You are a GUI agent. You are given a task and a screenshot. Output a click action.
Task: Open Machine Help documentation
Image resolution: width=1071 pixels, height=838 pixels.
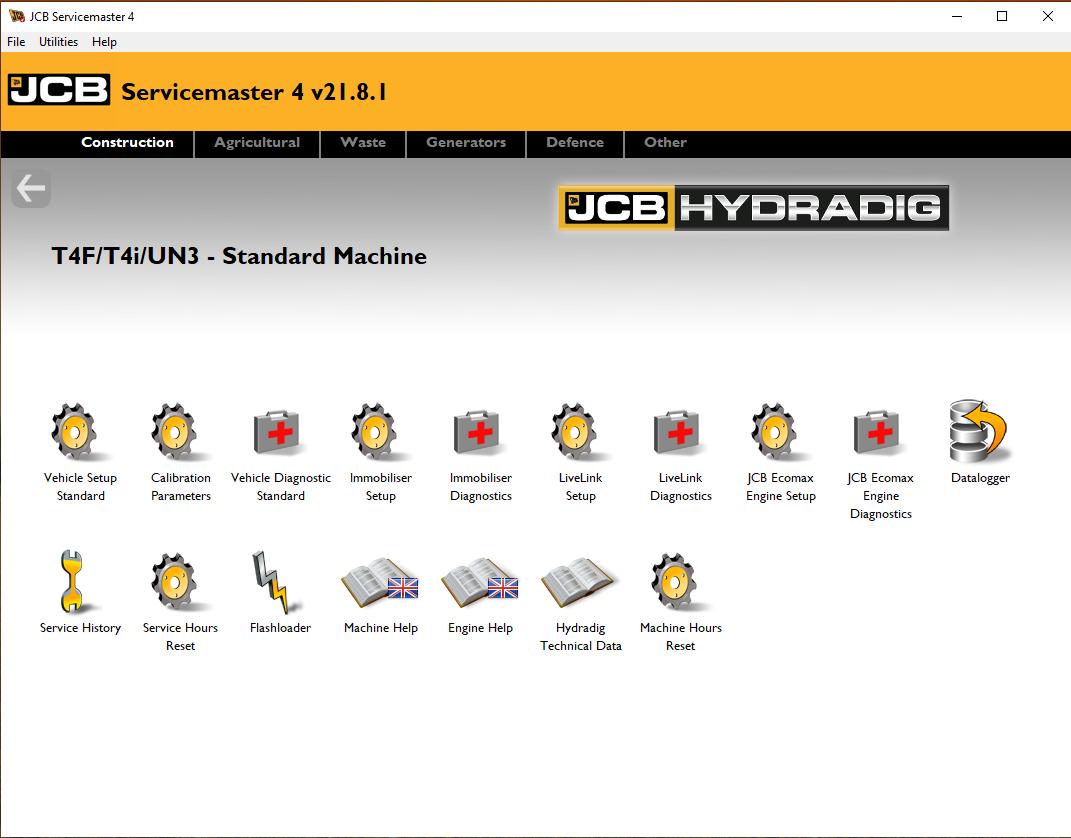(x=380, y=583)
